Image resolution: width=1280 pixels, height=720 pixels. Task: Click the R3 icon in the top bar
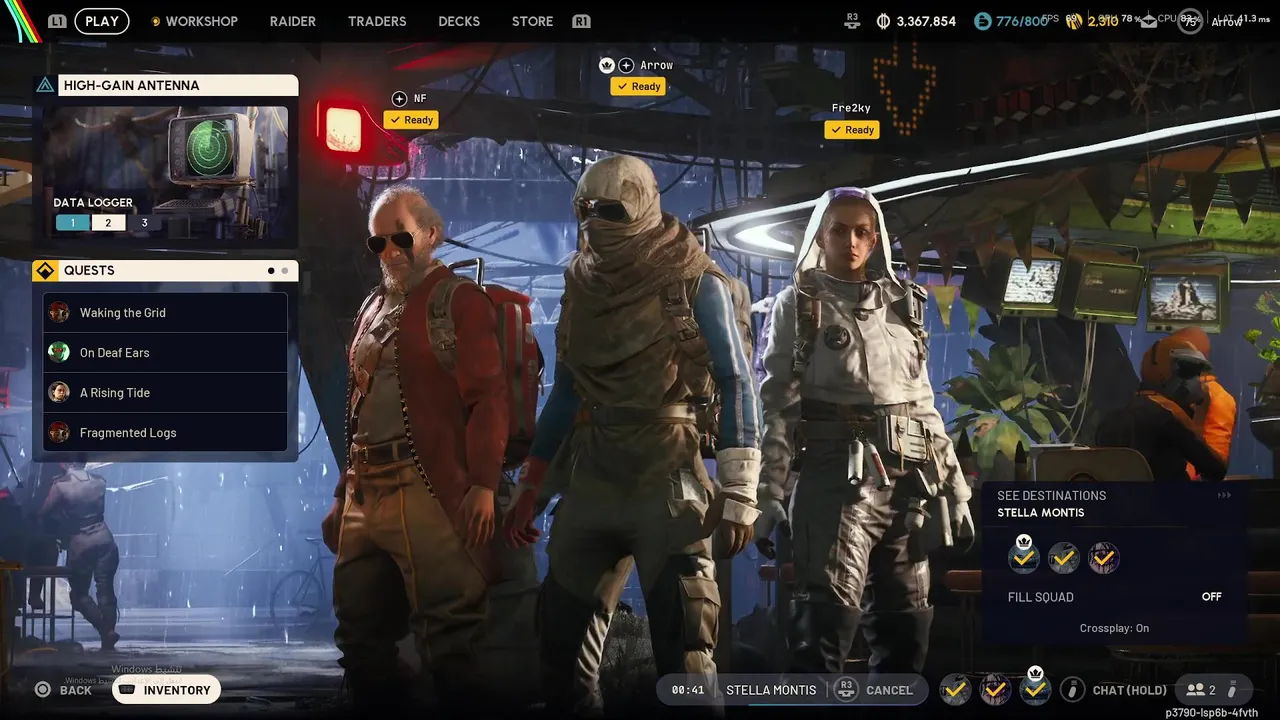(852, 20)
